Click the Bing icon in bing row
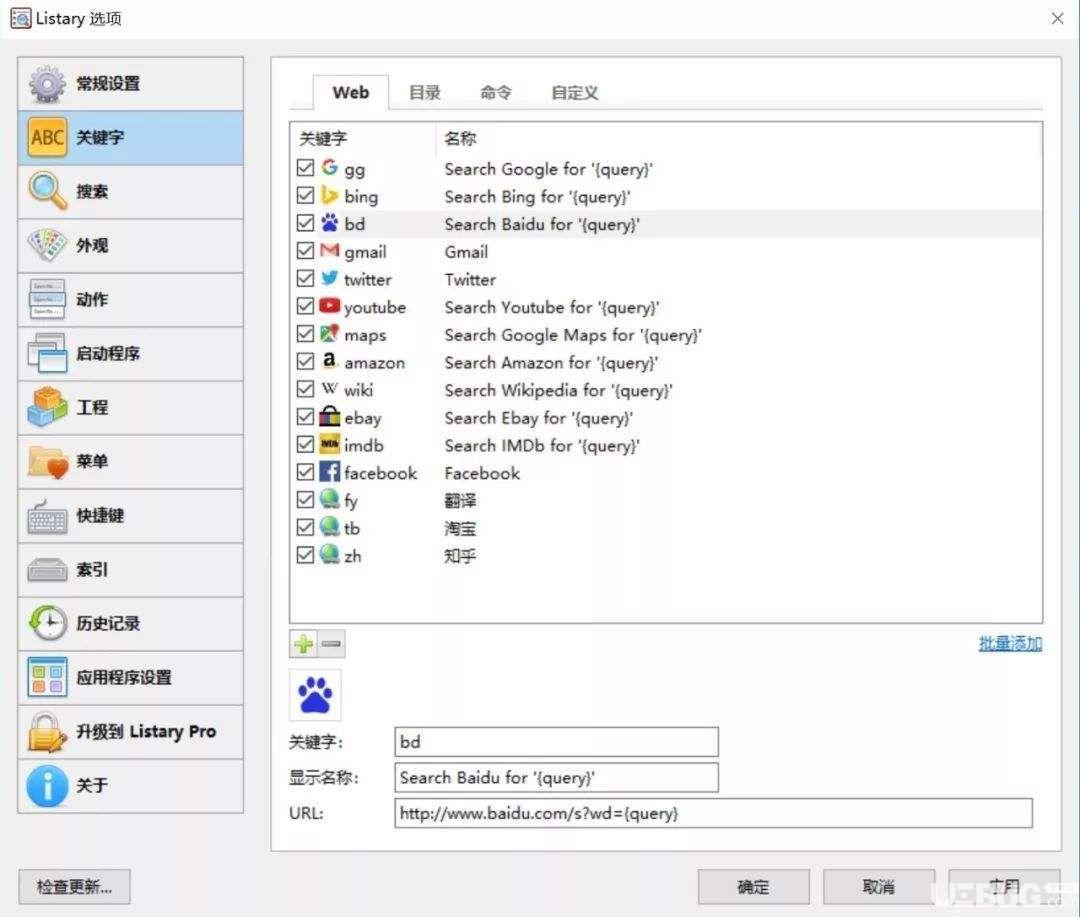Viewport: 1080px width, 917px height. coord(330,196)
